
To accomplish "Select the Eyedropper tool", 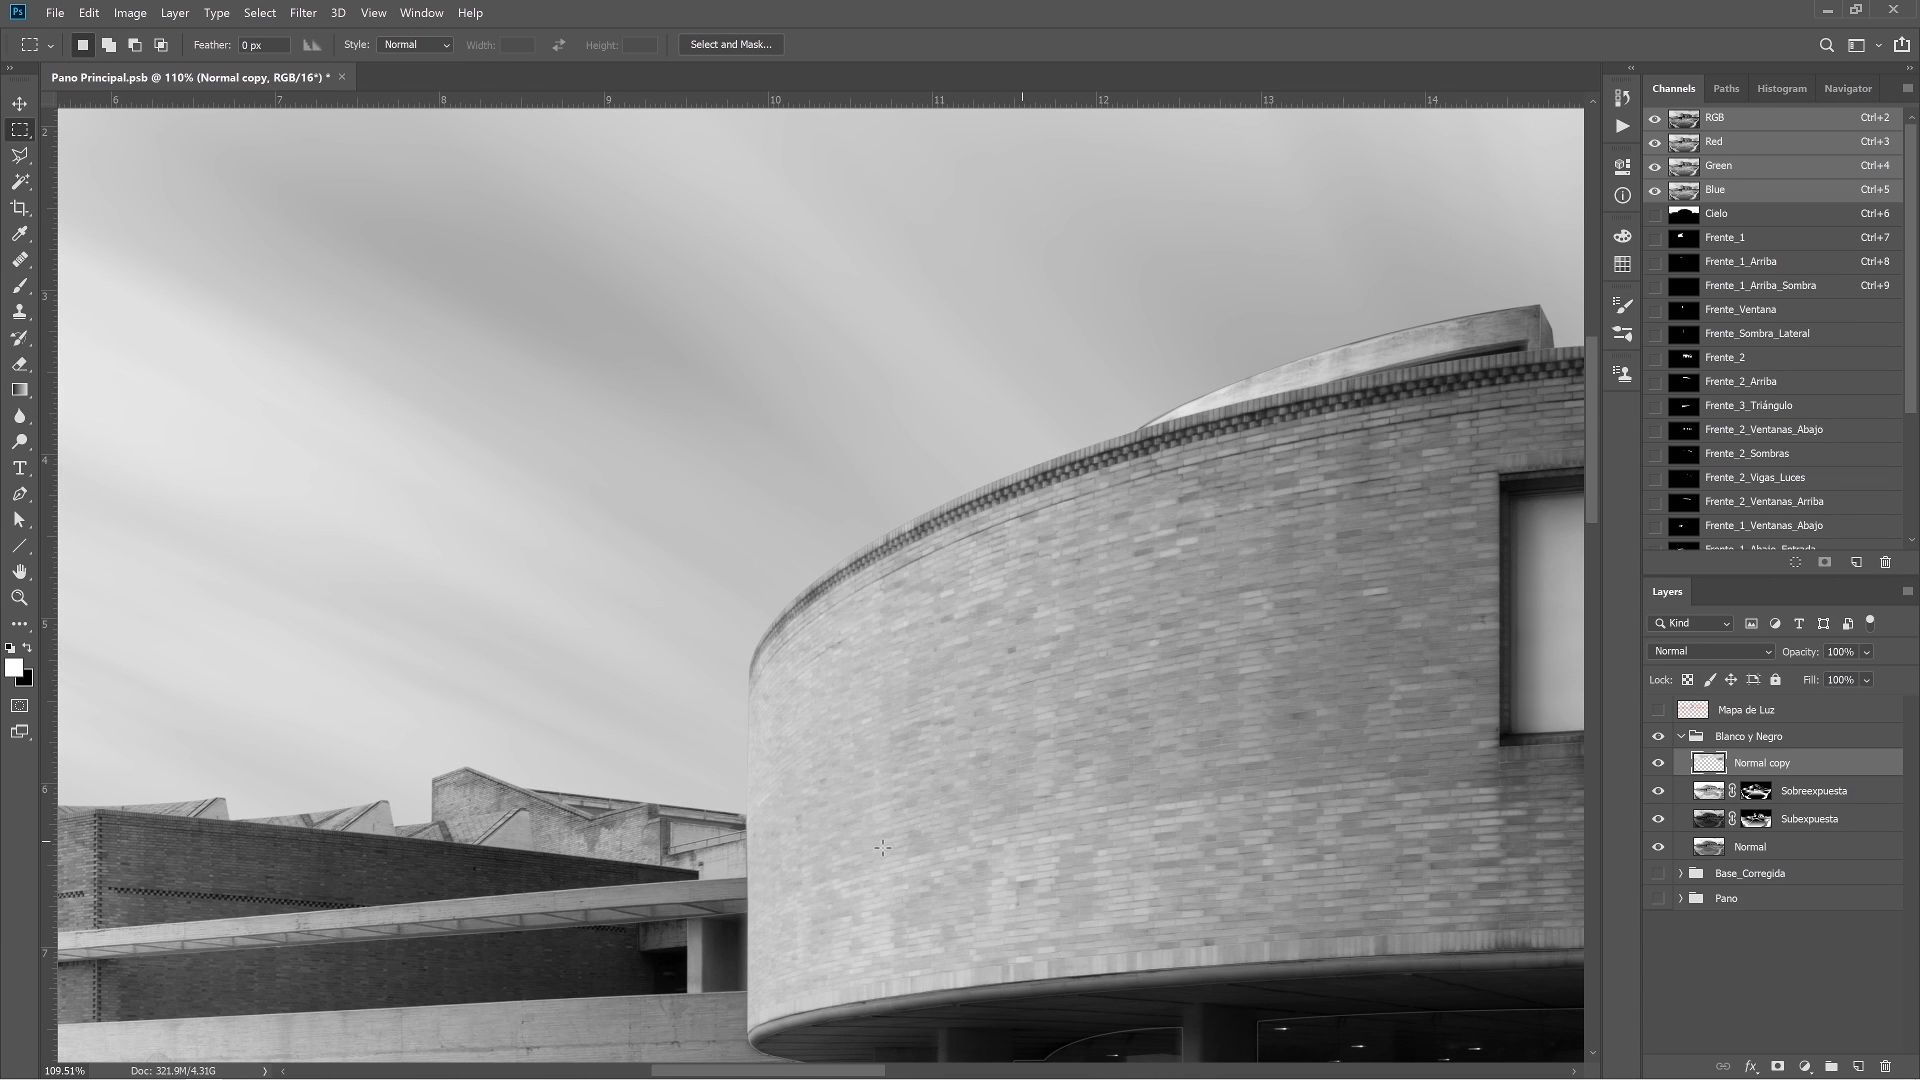I will click(x=20, y=234).
